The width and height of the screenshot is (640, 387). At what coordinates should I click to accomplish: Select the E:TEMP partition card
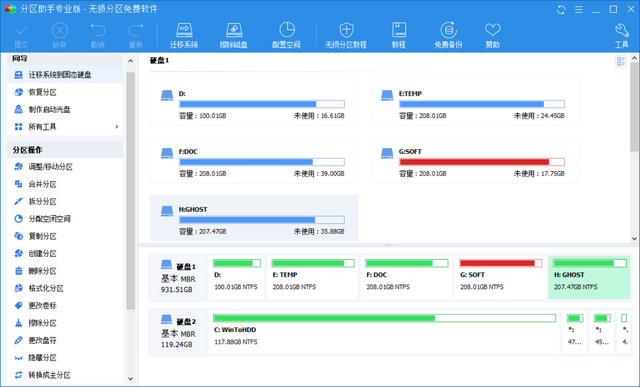474,102
